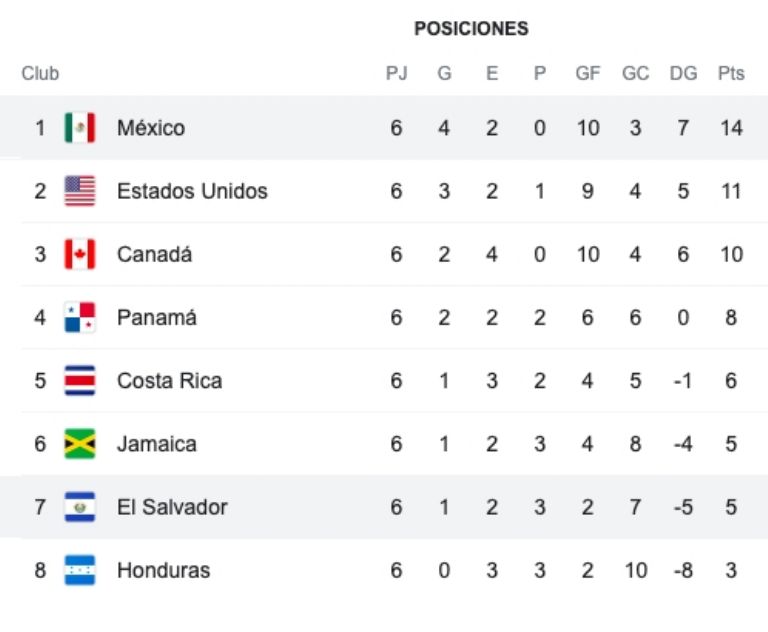768x632 pixels.
Task: Click the Honduras flag icon
Action: coord(80,570)
